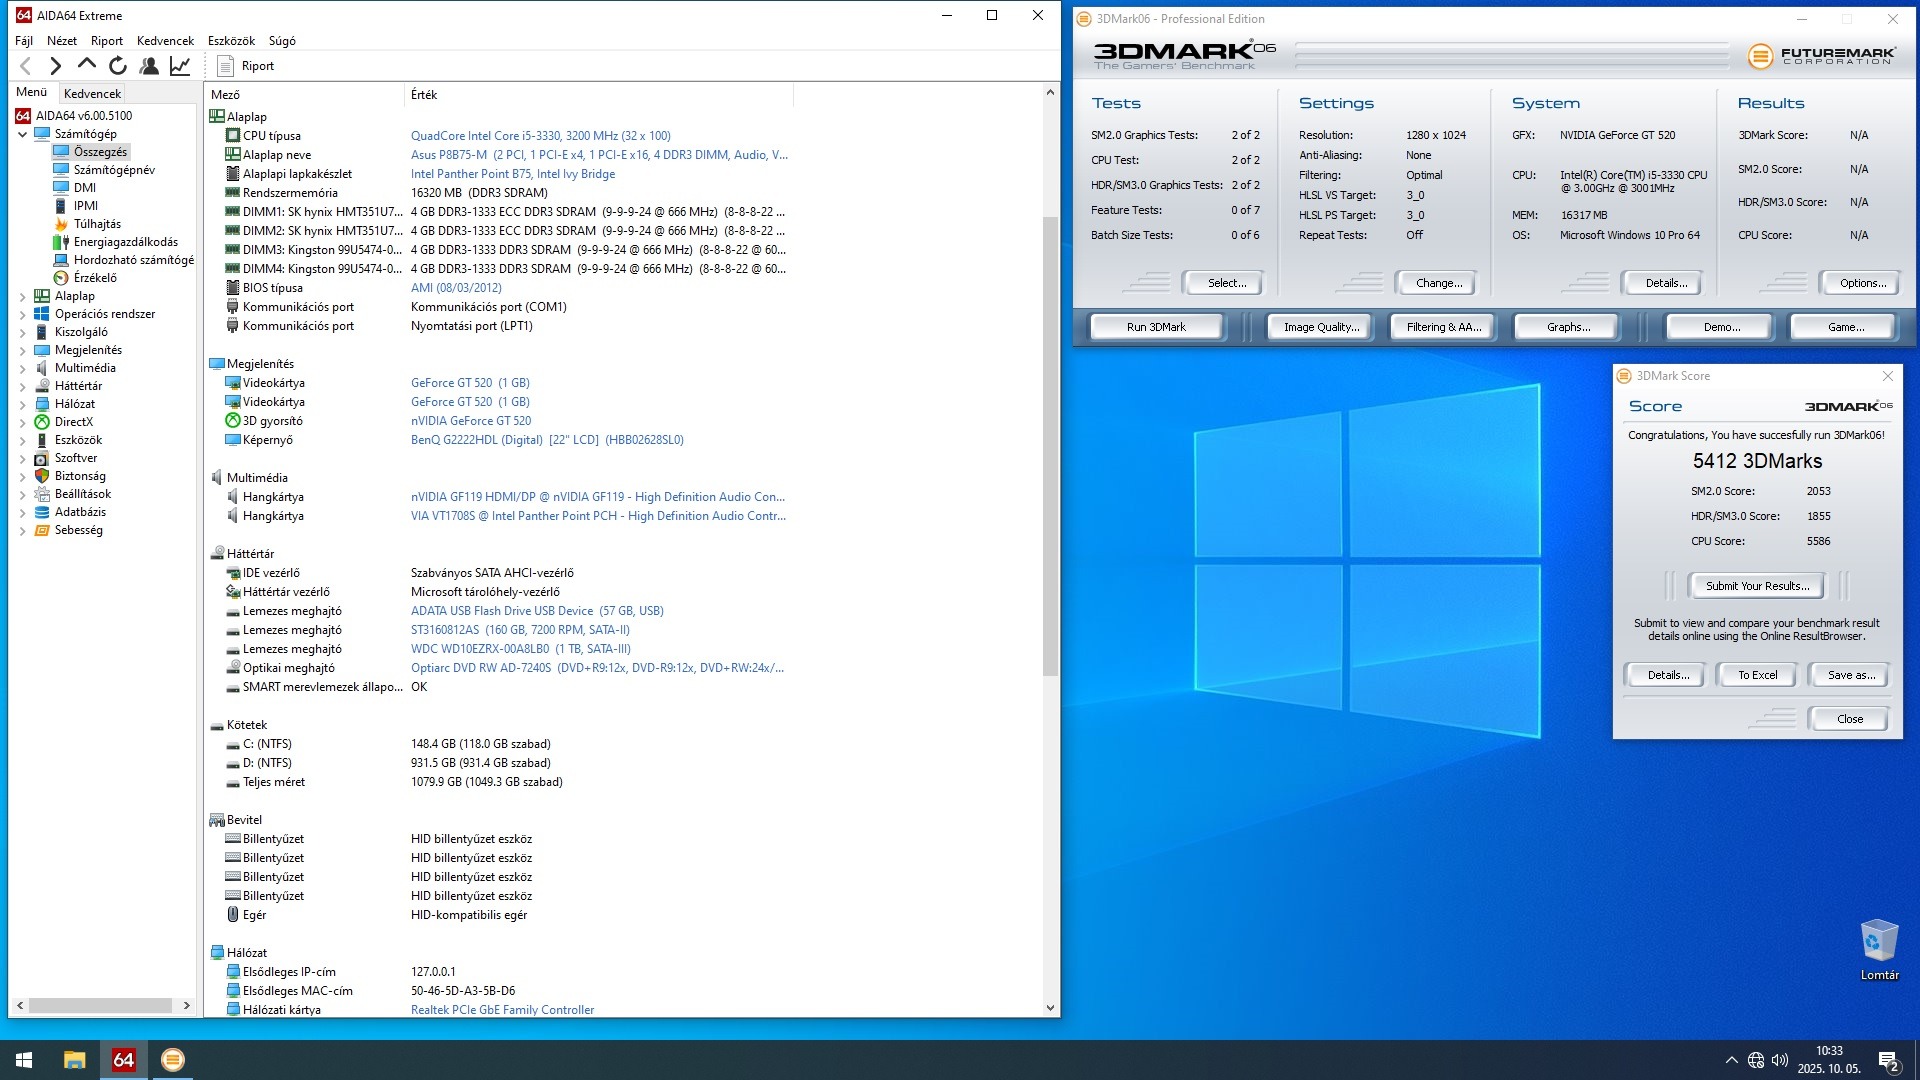Click the AIDA64 refresh toolbar icon
Viewport: 1920px width, 1080px height.
pos(118,66)
